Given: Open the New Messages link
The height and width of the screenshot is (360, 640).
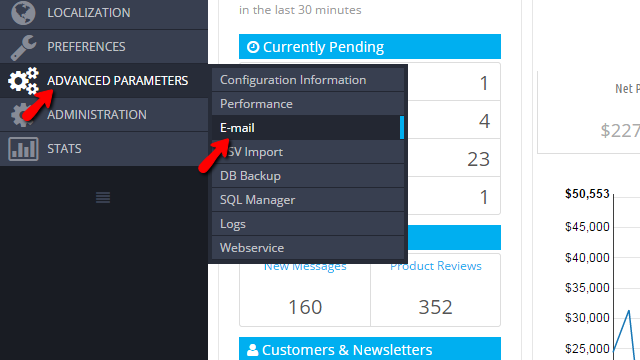Looking at the screenshot, I should tap(305, 267).
